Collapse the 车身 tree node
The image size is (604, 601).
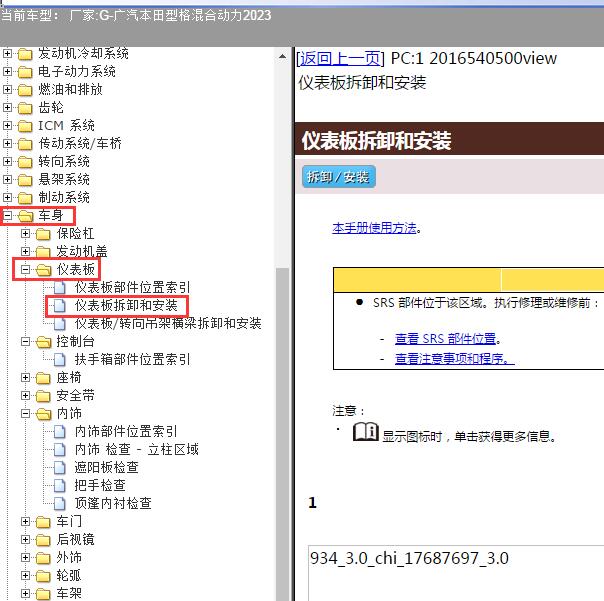pos(7,215)
